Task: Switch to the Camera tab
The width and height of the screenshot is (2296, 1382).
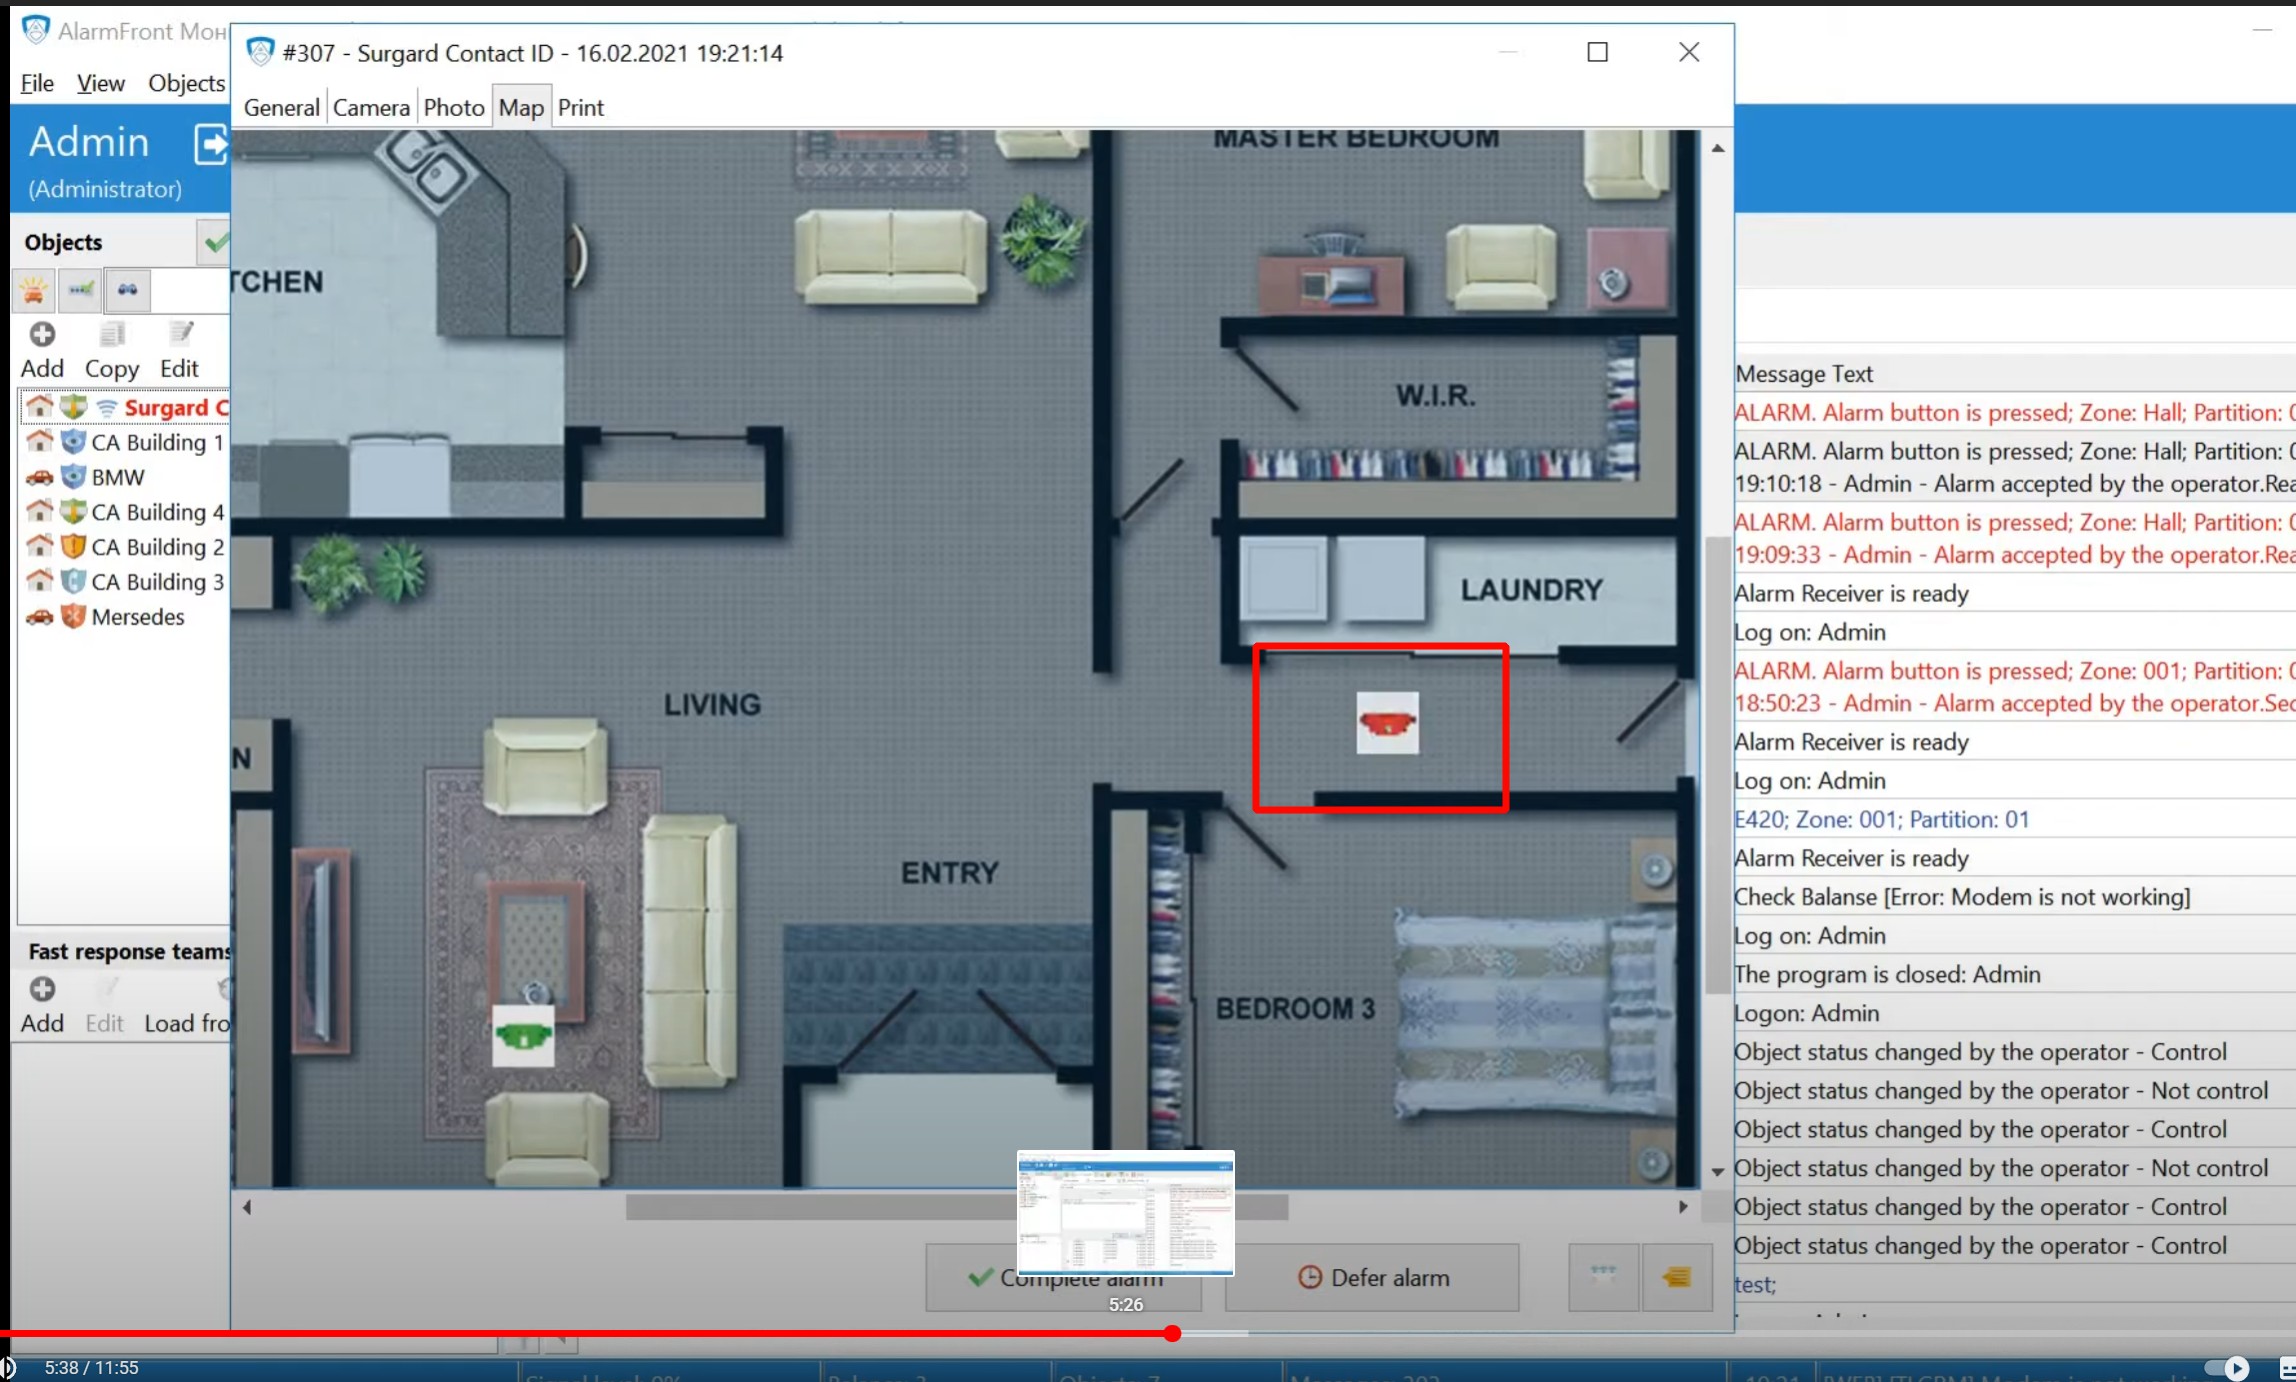Action: point(370,106)
